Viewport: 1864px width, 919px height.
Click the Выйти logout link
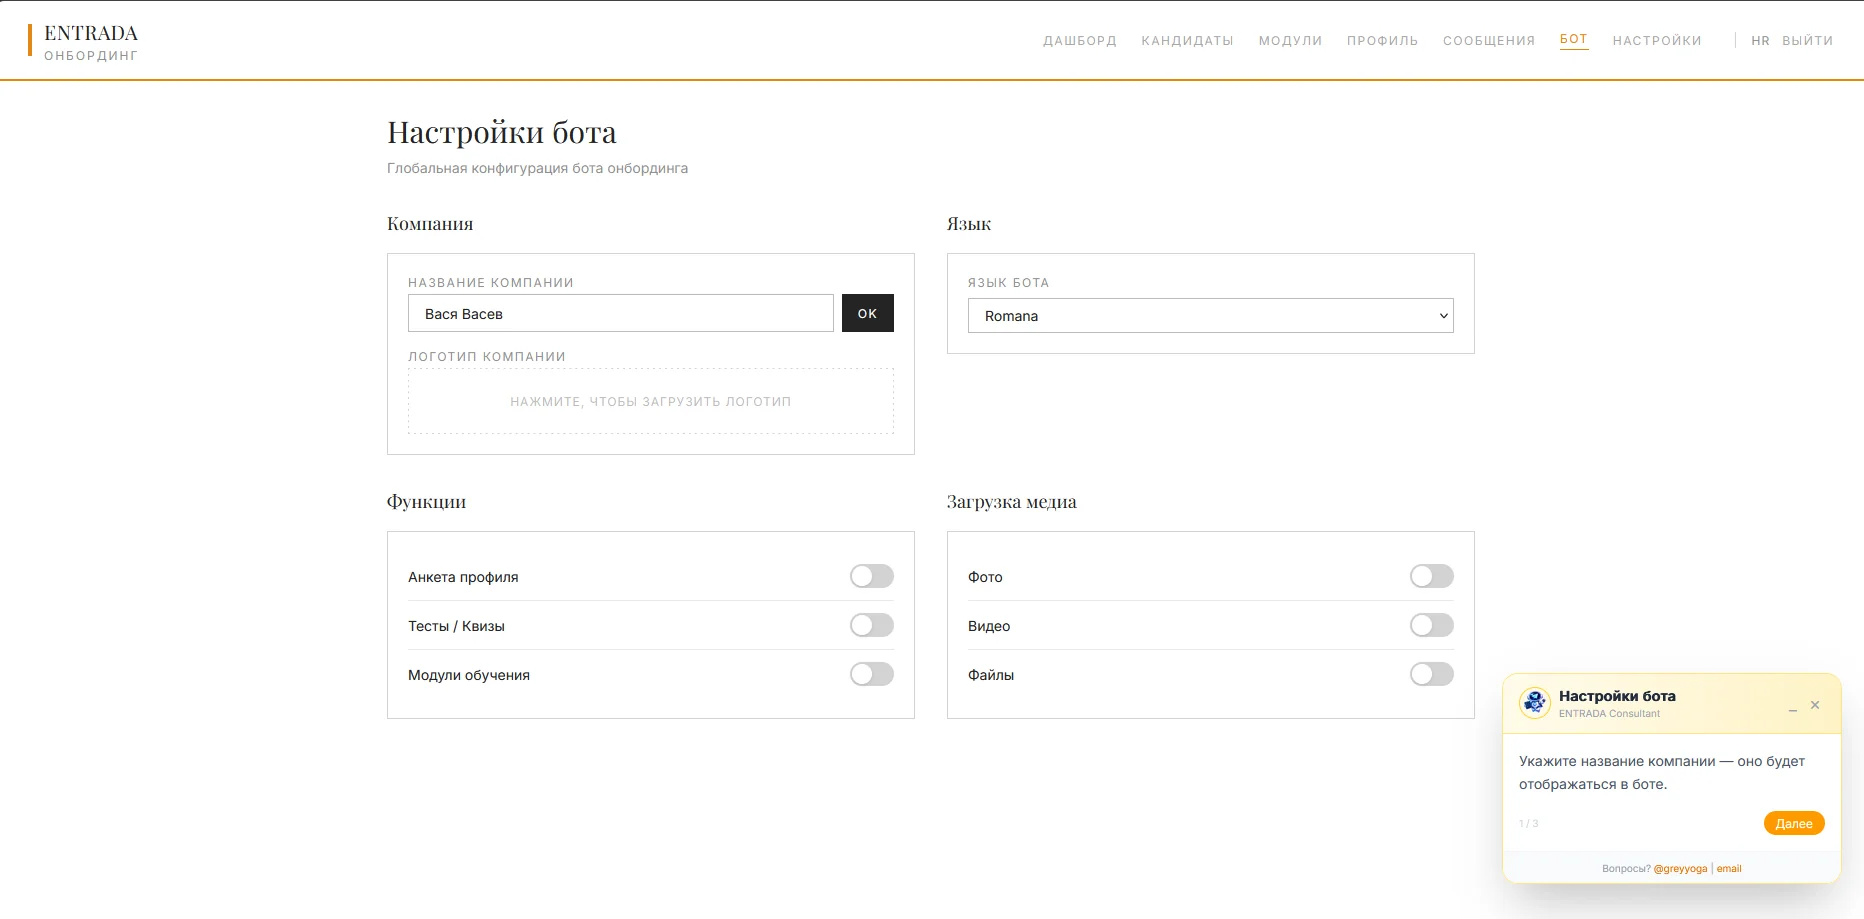(1808, 41)
